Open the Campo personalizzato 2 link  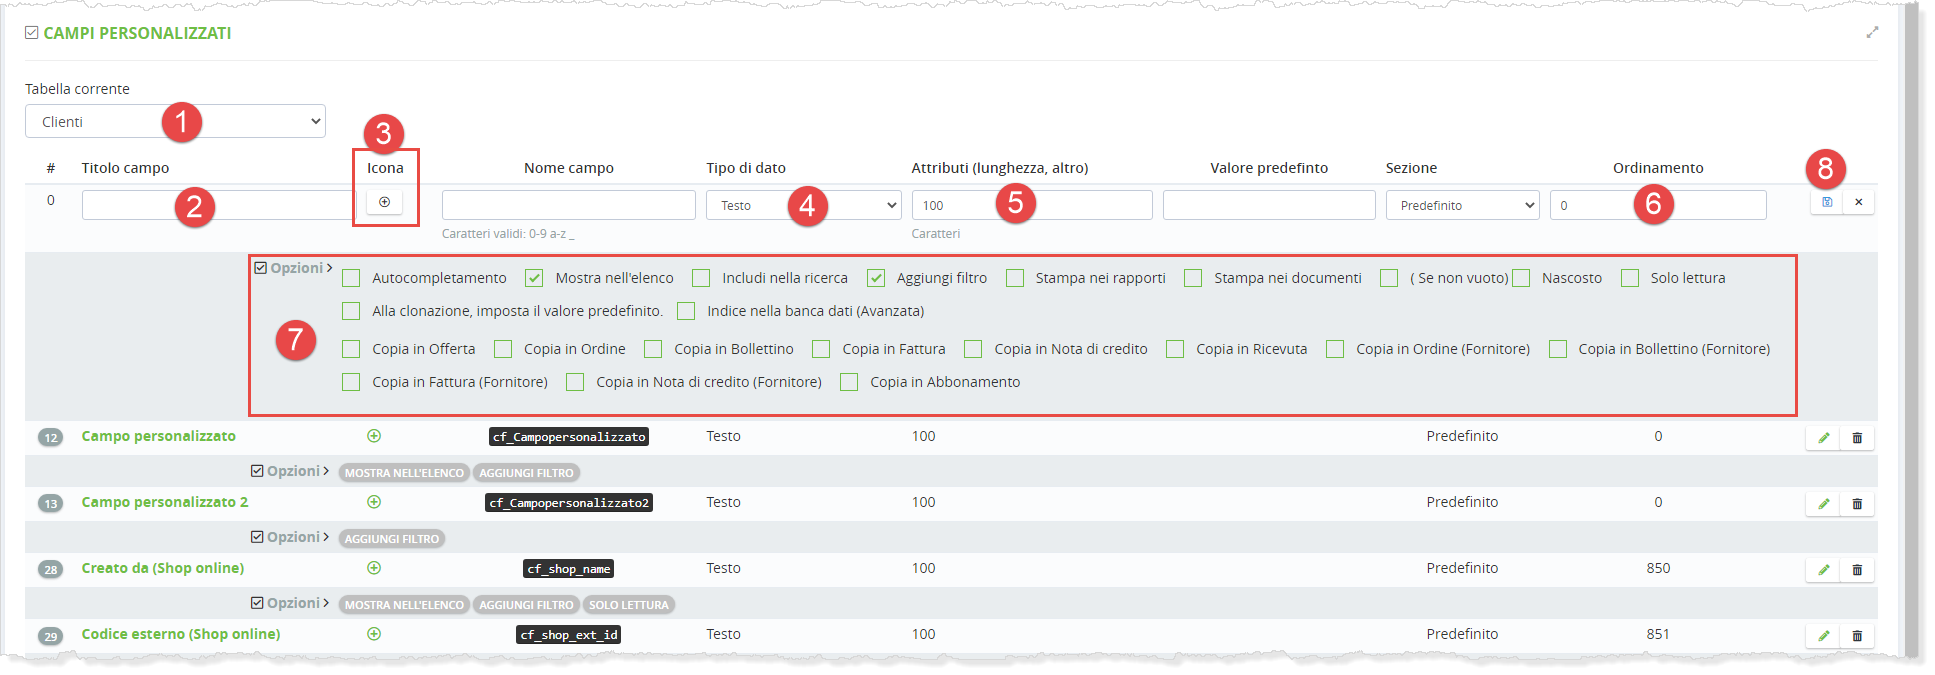click(x=165, y=502)
